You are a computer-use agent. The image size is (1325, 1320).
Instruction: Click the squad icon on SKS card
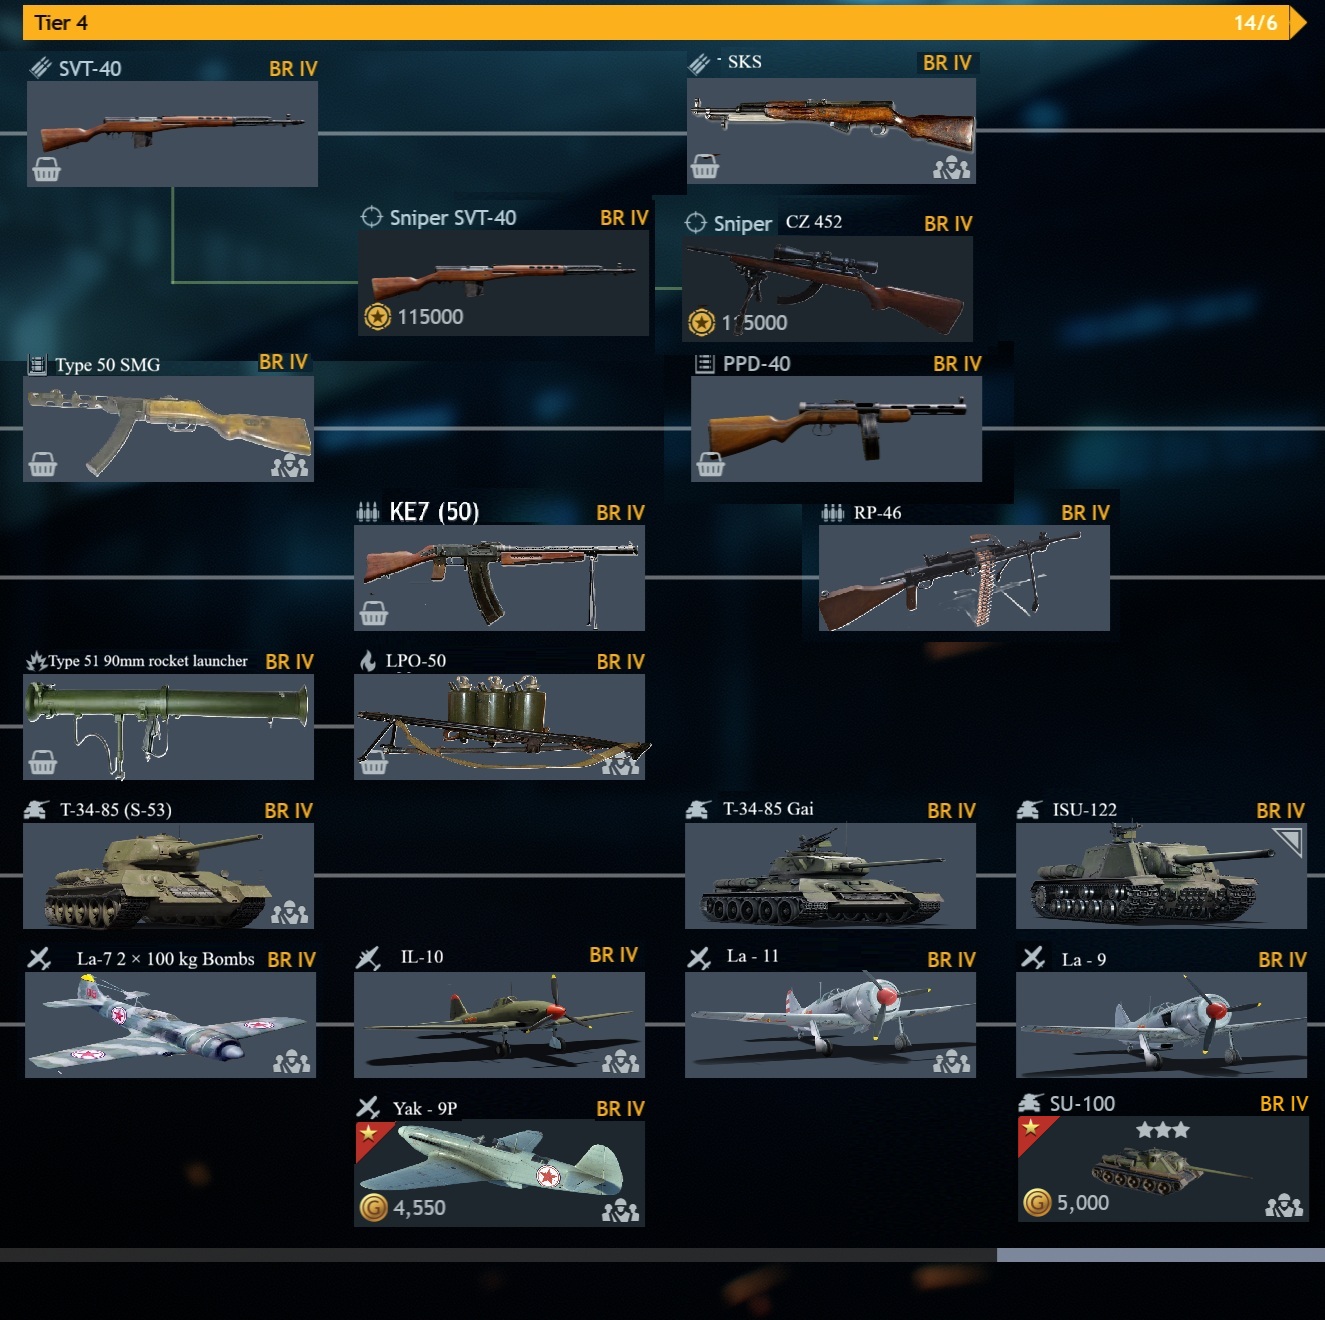click(x=951, y=168)
